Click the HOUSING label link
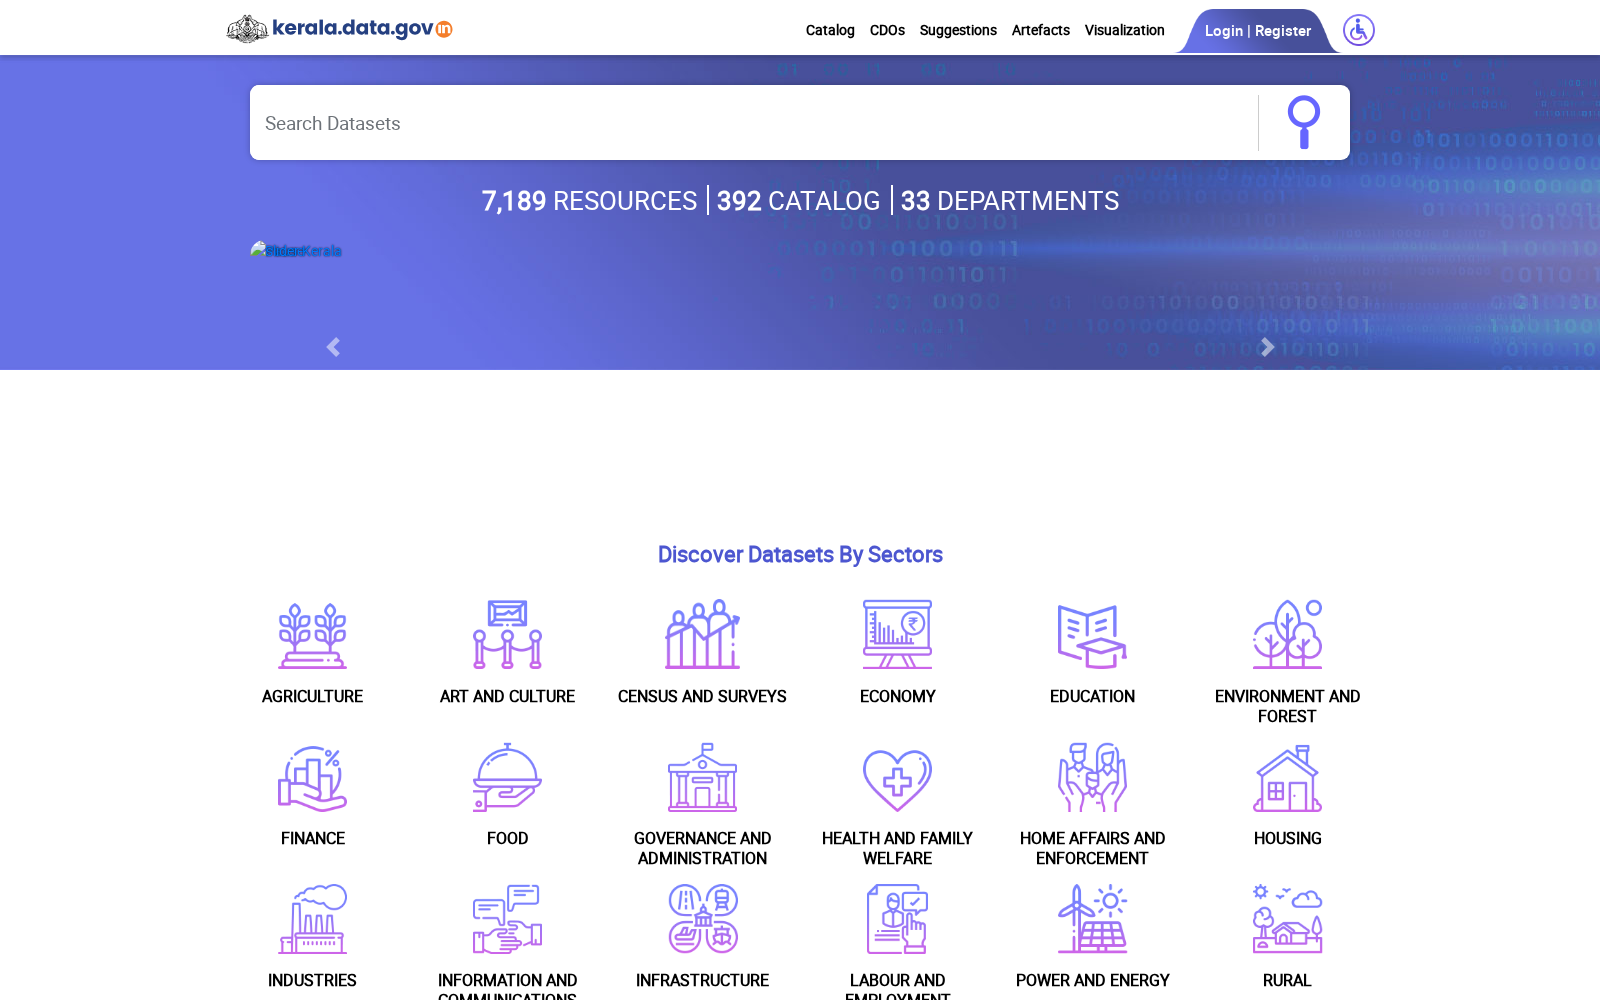Viewport: 1600px width, 1000px height. point(1287,838)
